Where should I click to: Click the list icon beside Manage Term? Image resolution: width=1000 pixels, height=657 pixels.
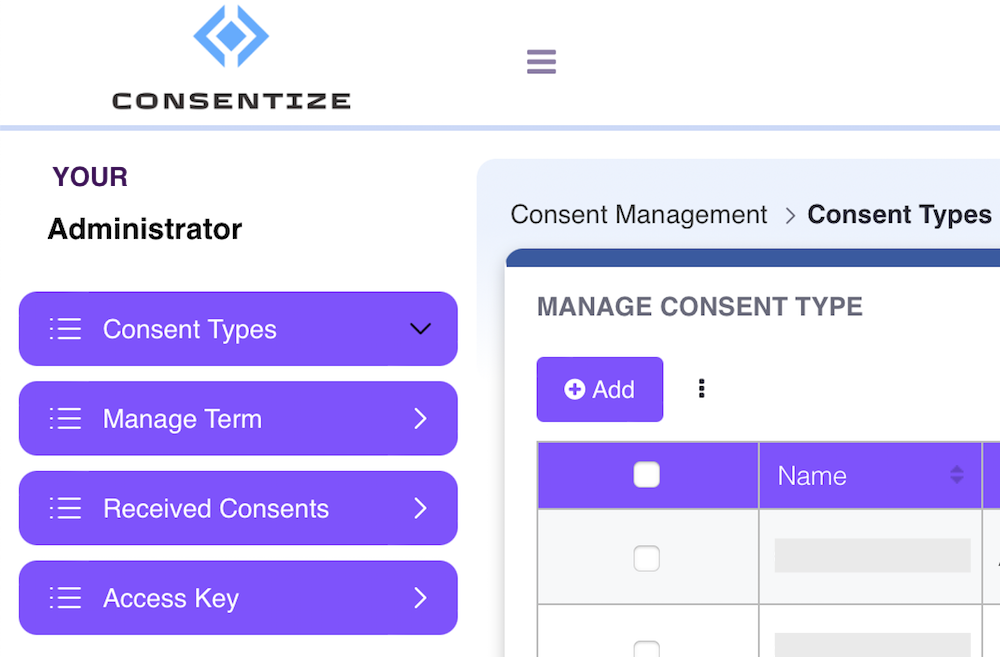[x=65, y=418]
